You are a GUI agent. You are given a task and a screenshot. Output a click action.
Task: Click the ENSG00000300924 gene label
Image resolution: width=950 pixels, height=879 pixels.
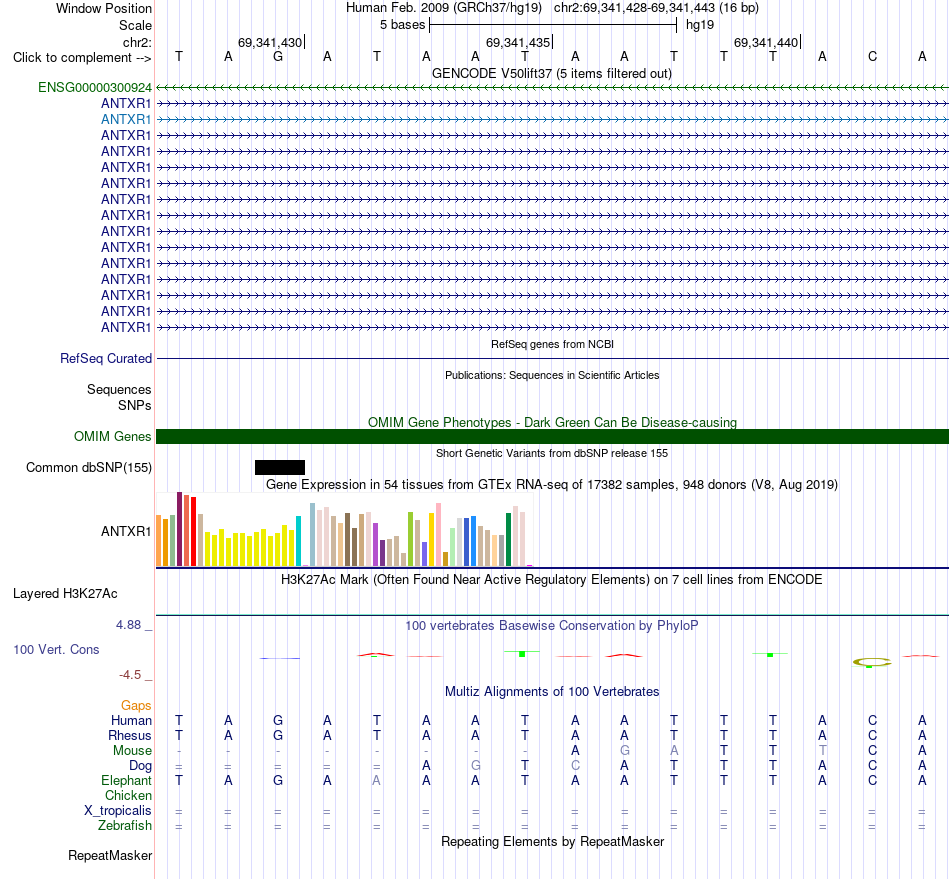point(95,88)
